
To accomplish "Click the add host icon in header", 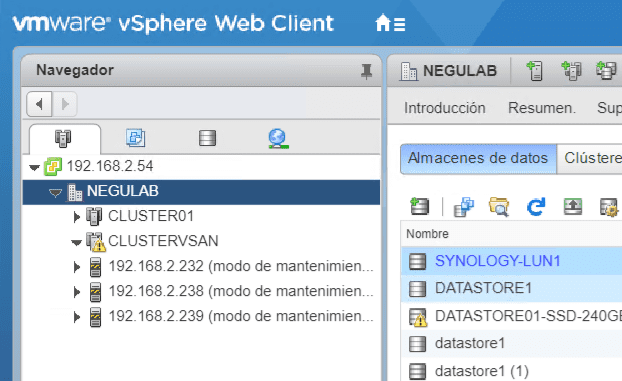I will [534, 71].
